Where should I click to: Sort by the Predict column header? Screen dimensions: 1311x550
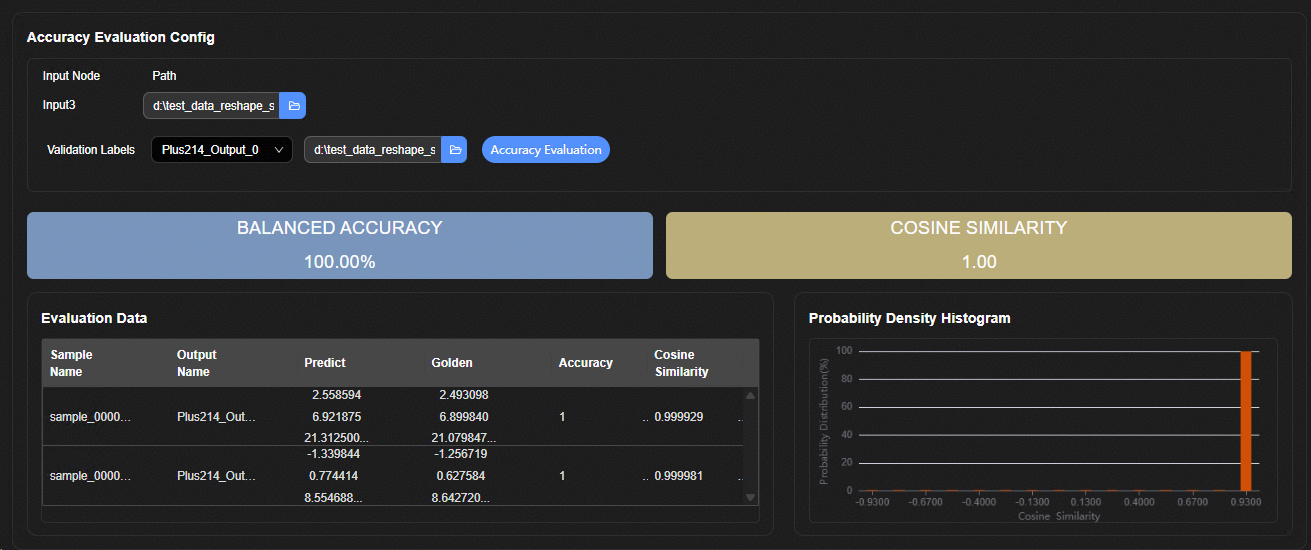point(325,363)
